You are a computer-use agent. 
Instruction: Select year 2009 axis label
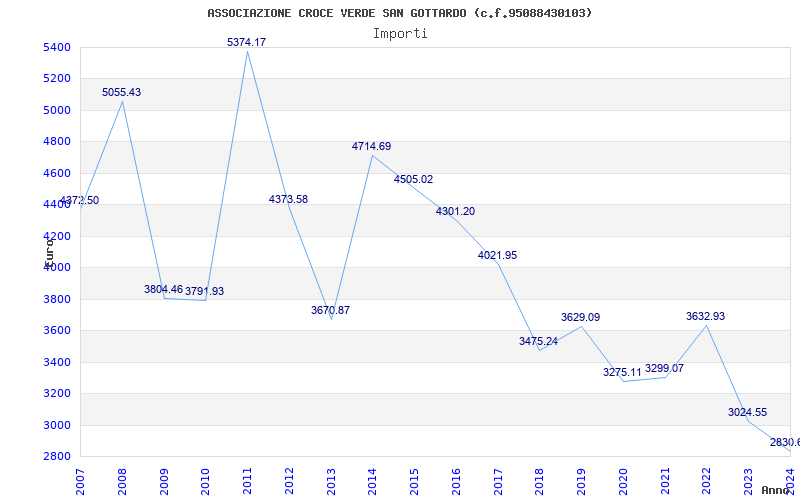coord(164,482)
